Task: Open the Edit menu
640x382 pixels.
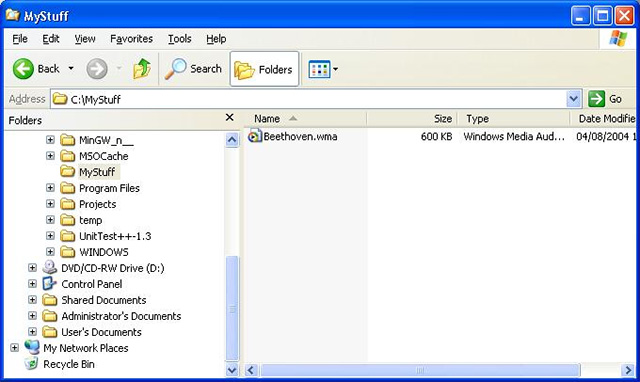Action: [51, 39]
